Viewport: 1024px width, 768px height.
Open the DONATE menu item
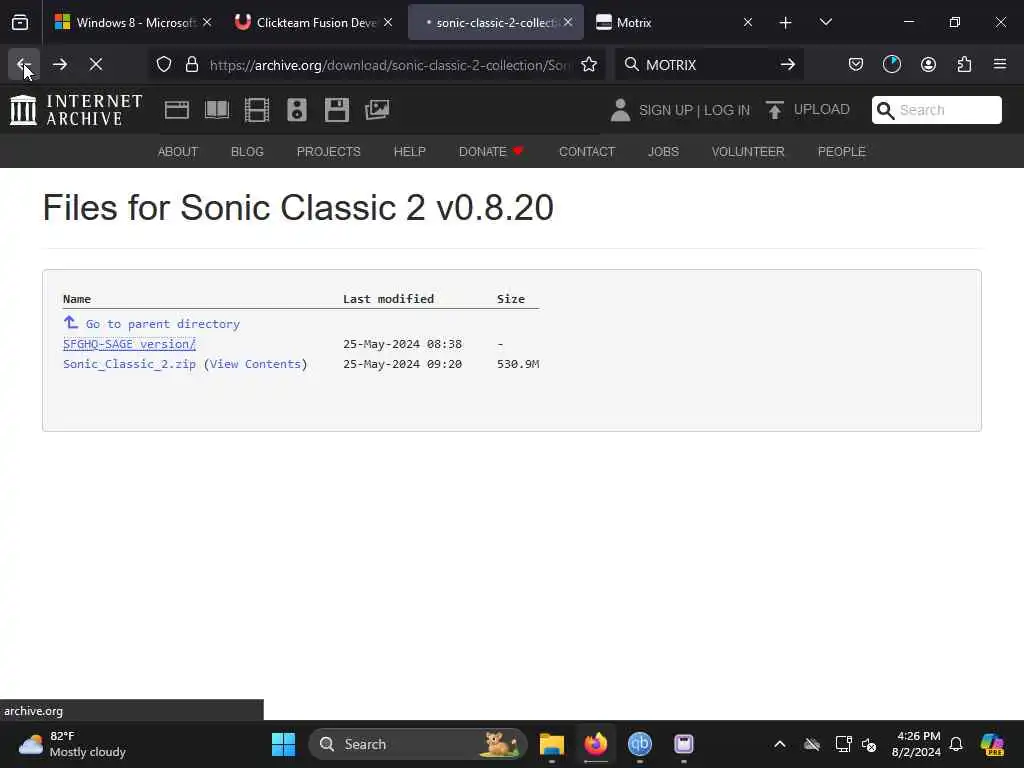(491, 152)
